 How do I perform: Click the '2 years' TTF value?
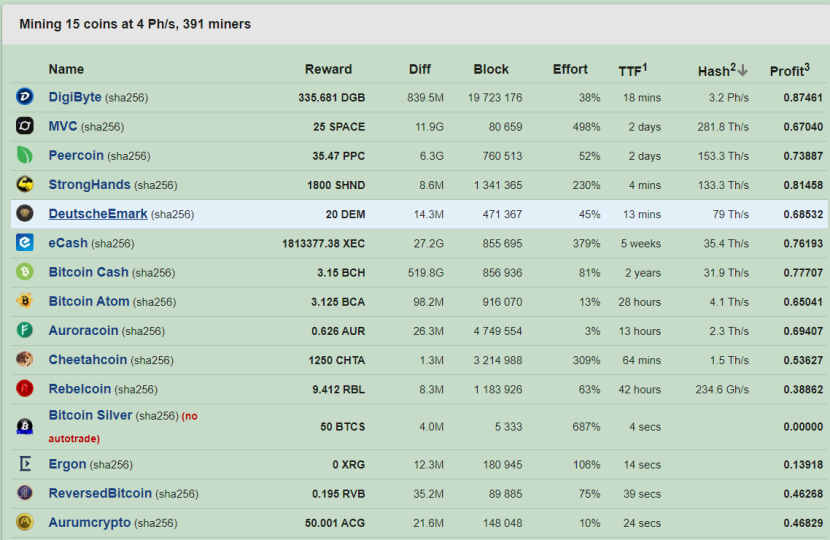click(643, 273)
